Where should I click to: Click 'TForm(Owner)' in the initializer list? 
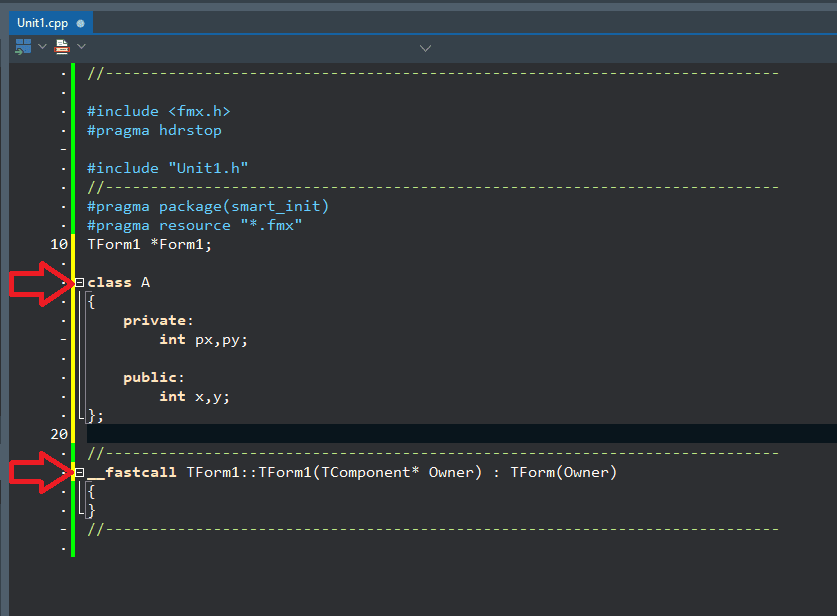coord(564,472)
